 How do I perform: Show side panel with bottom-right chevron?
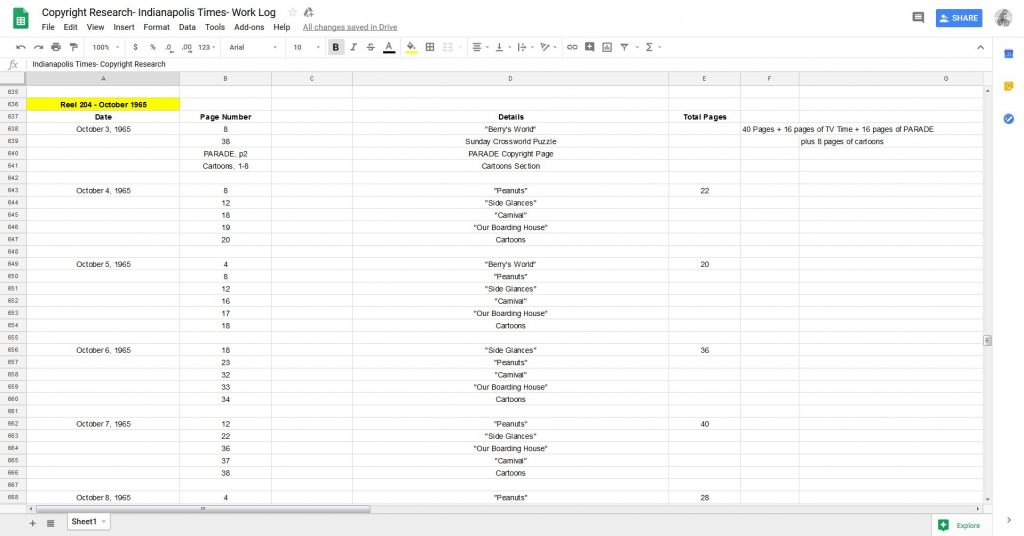[x=1008, y=520]
